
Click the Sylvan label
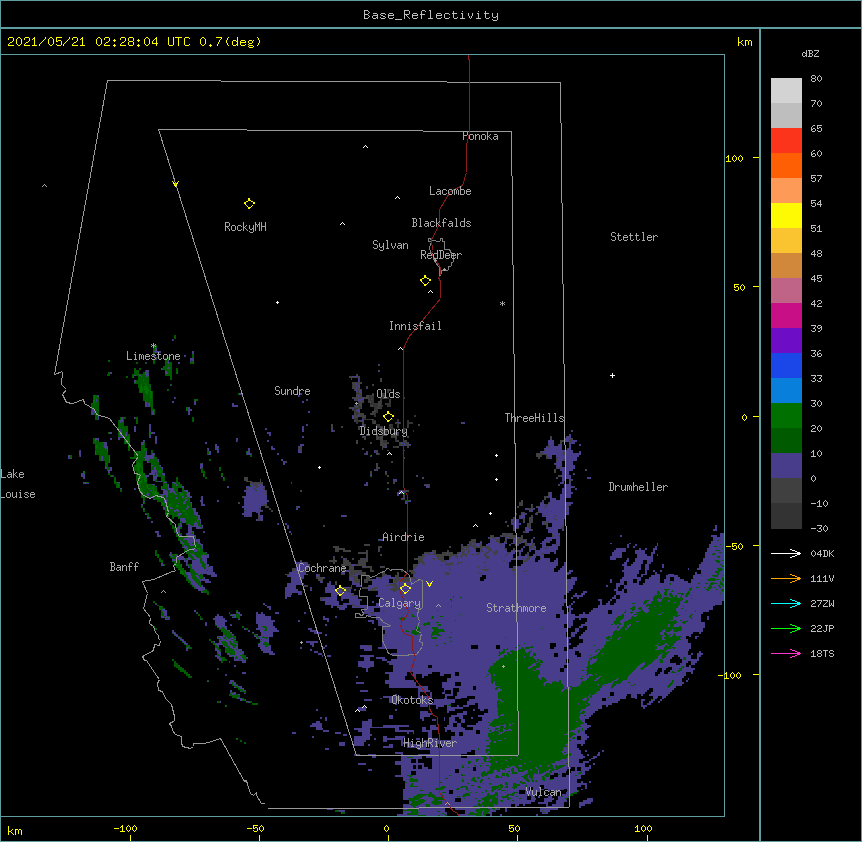click(x=390, y=245)
